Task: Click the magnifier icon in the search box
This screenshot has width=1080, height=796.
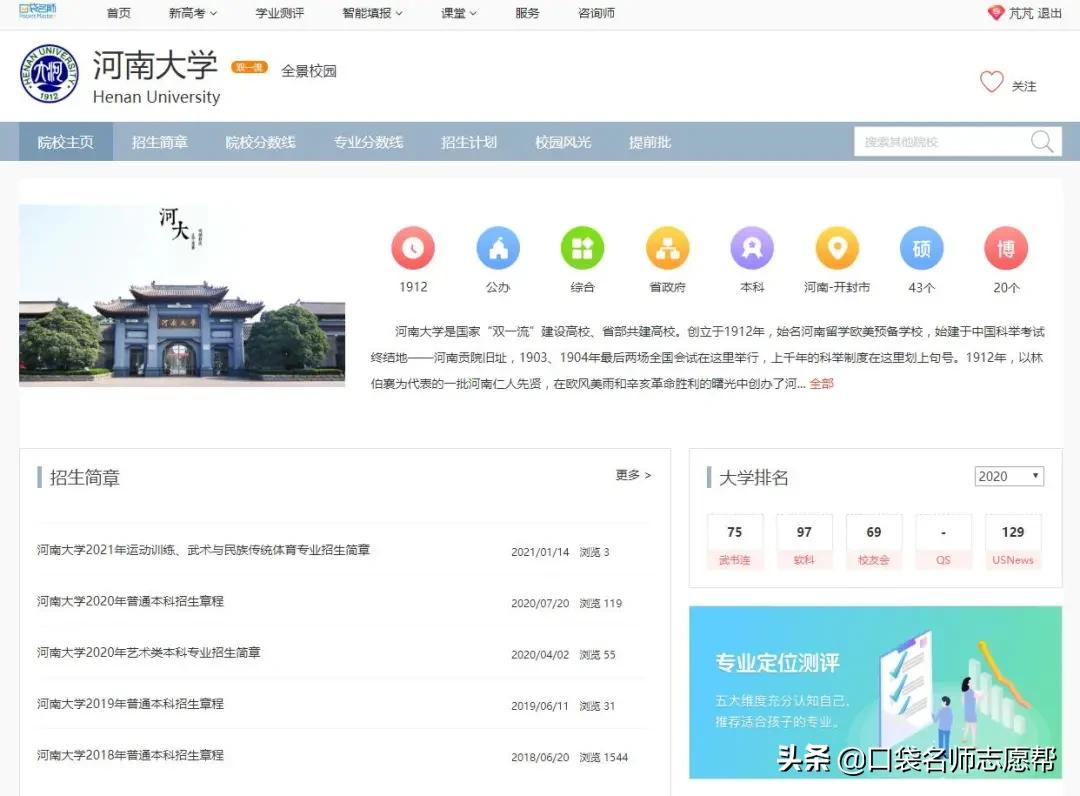Action: [x=1042, y=141]
